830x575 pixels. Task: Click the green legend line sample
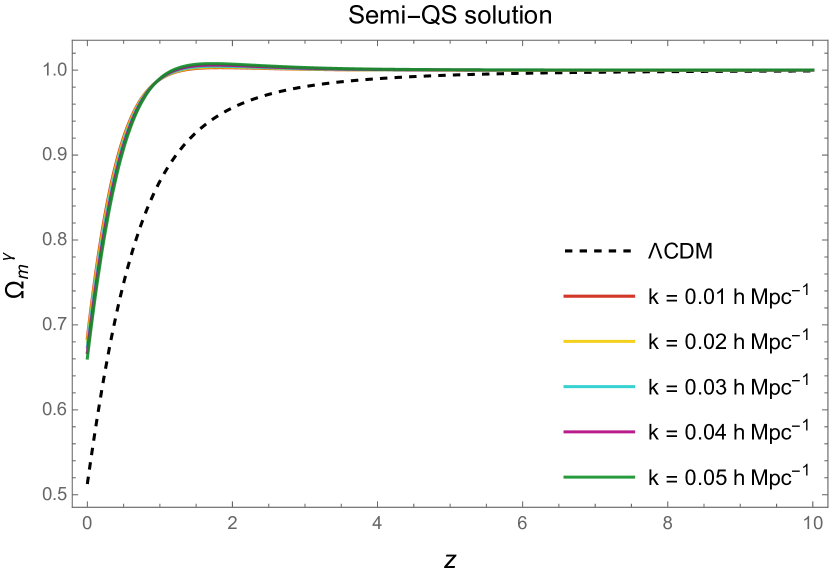pyautogui.click(x=599, y=478)
